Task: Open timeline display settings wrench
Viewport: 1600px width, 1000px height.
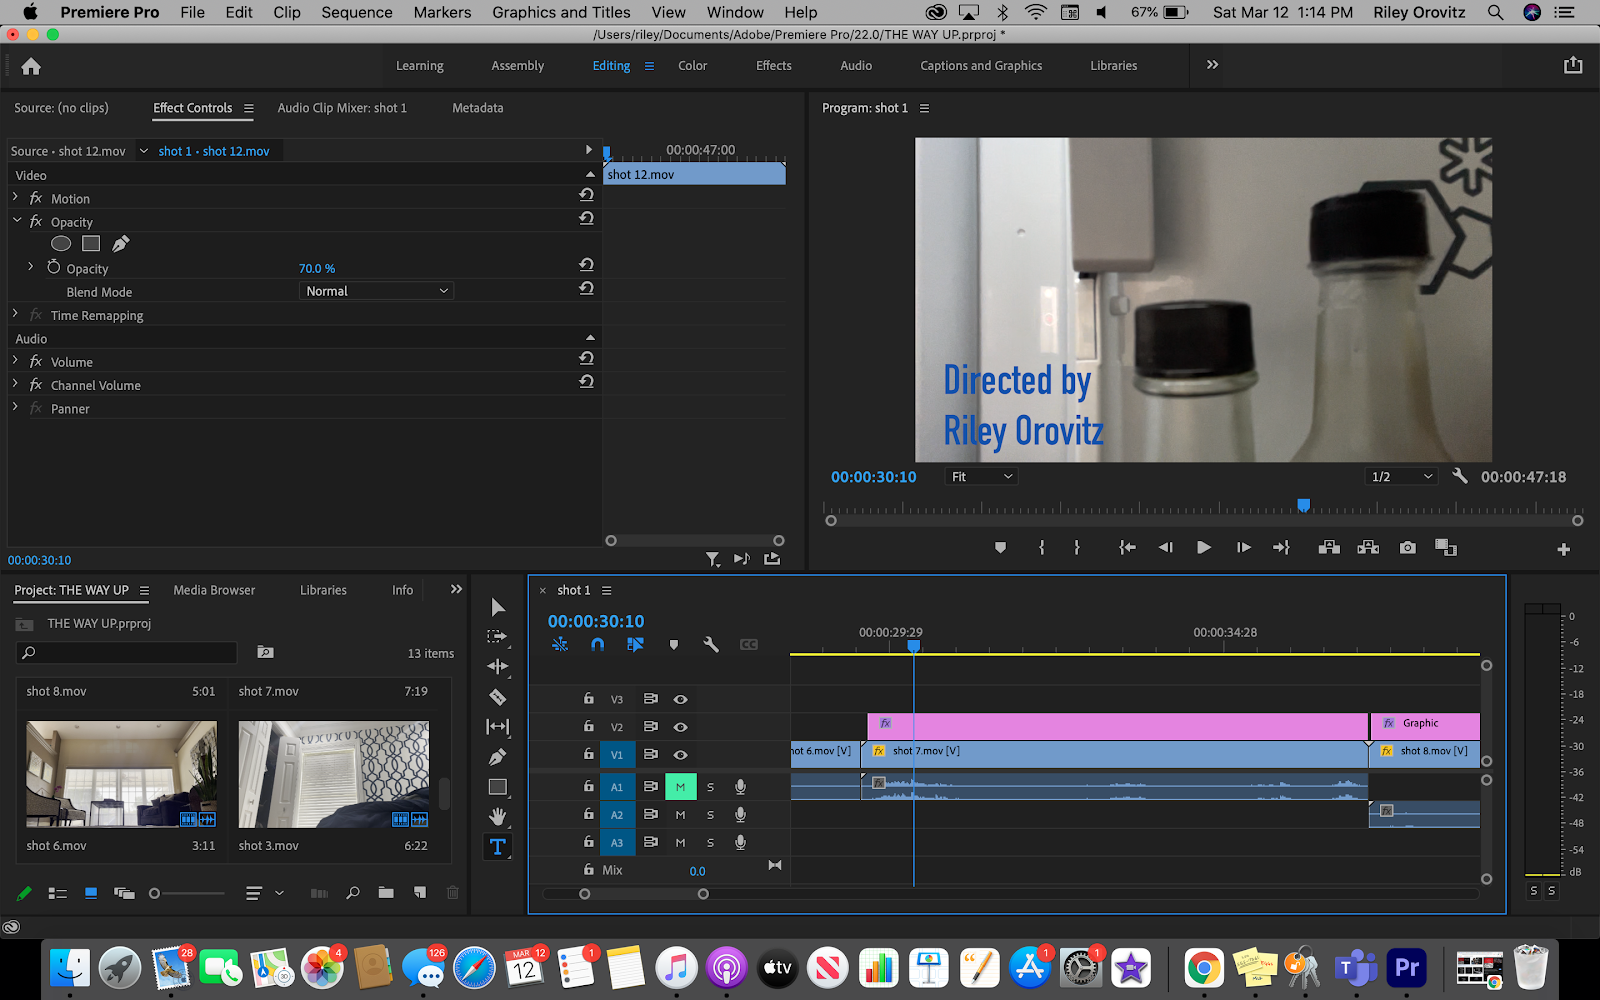Action: 711,645
